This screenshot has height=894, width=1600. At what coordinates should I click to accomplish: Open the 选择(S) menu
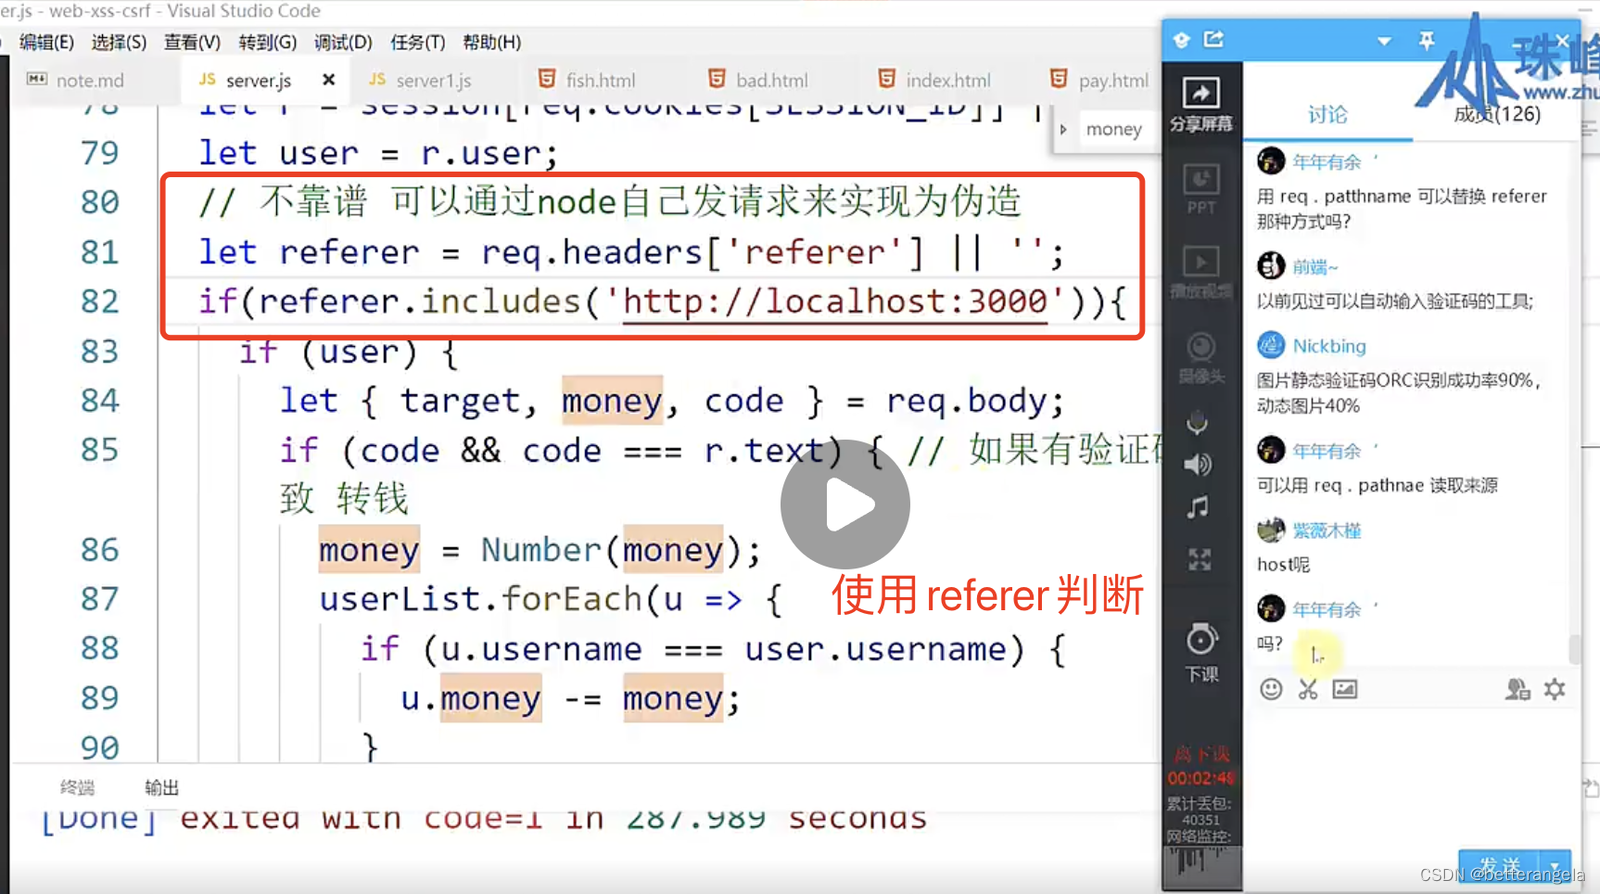[119, 42]
